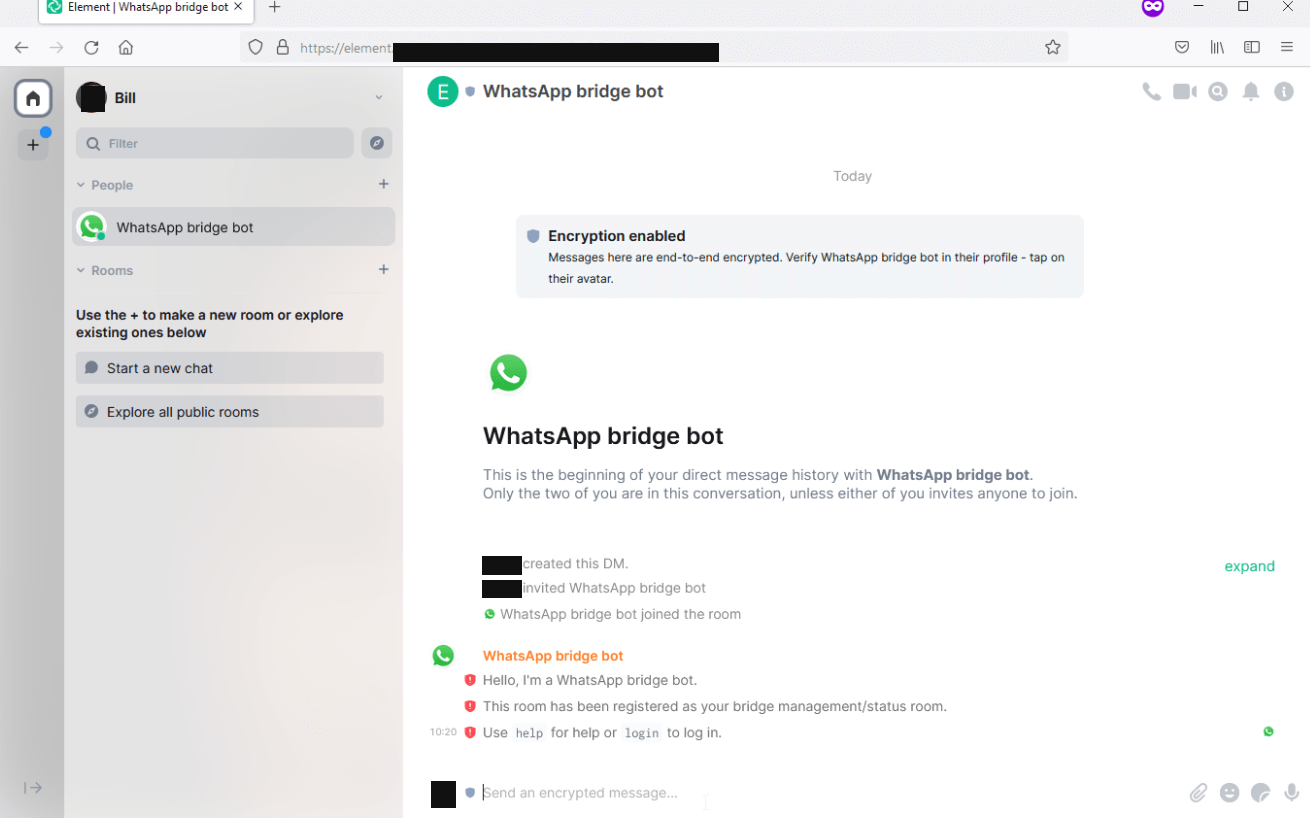Click the encrypted message input field
The height and width of the screenshot is (822, 1310).
[800, 793]
